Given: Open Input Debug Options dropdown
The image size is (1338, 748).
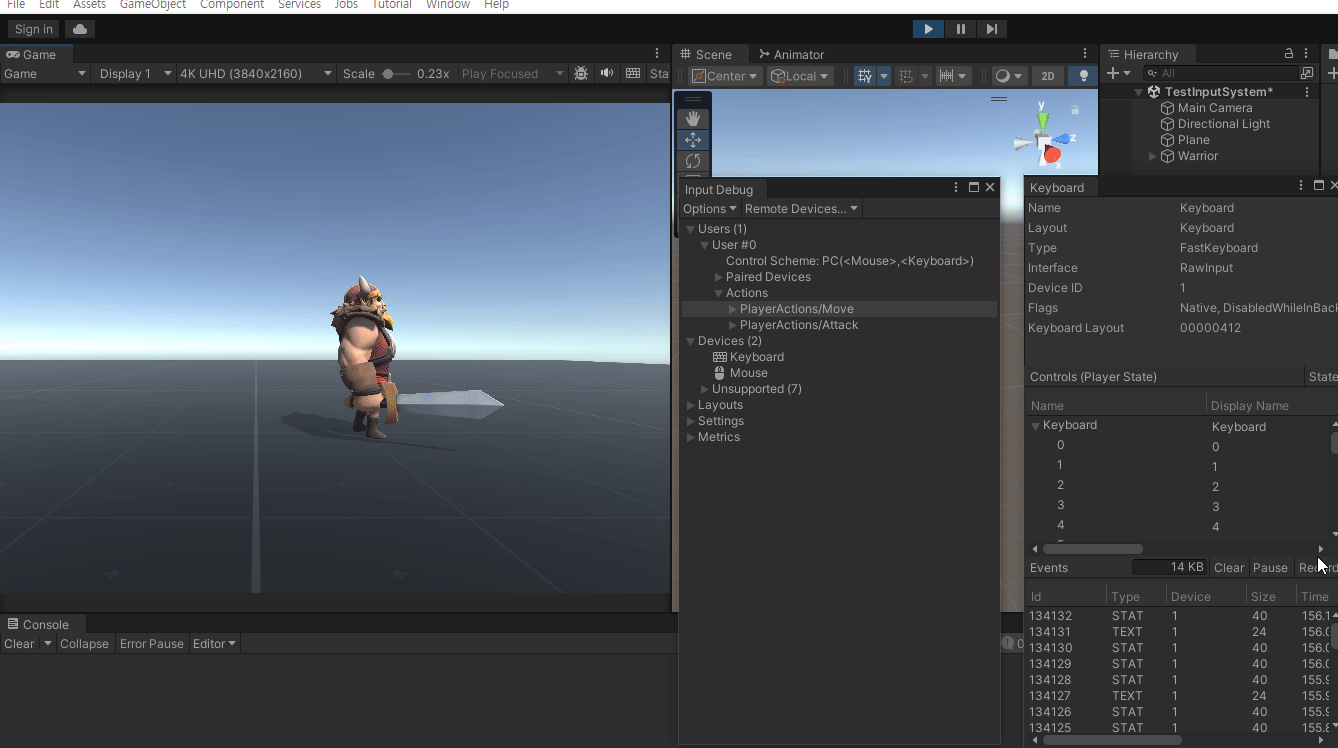Looking at the screenshot, I should pyautogui.click(x=709, y=209).
